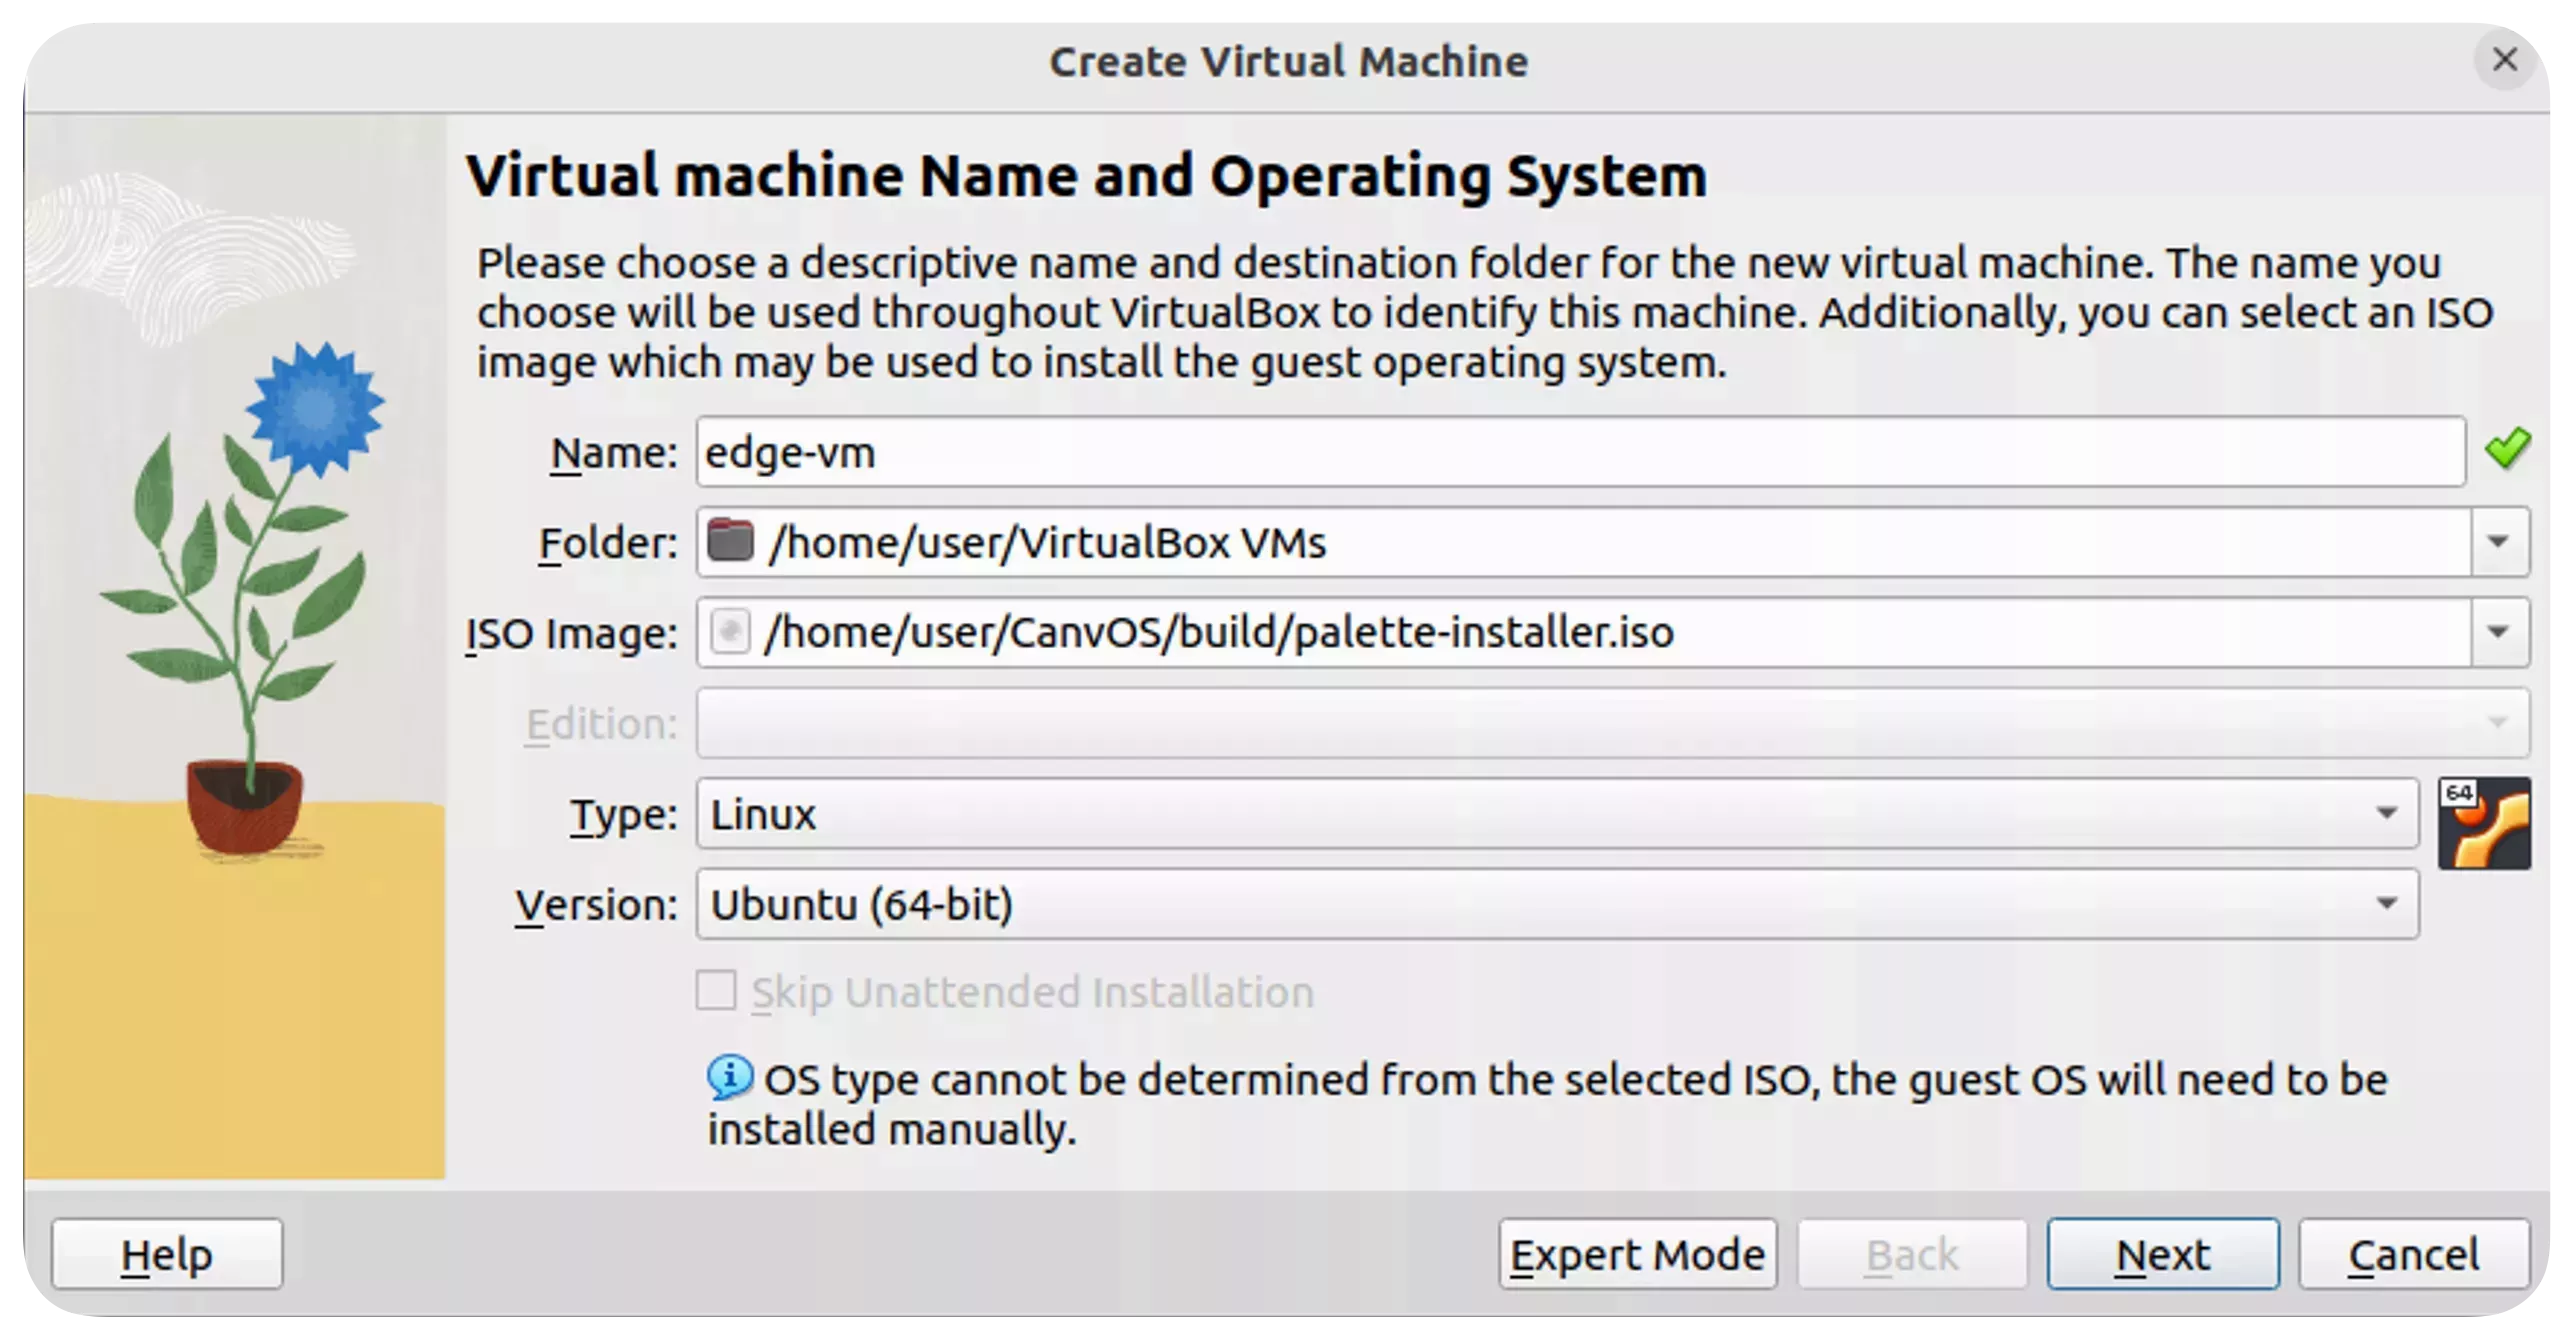Viewport: 2573px width, 1340px height.
Task: Click the 'Virtual machine Name and Operating System' heading
Action: click(x=1086, y=176)
